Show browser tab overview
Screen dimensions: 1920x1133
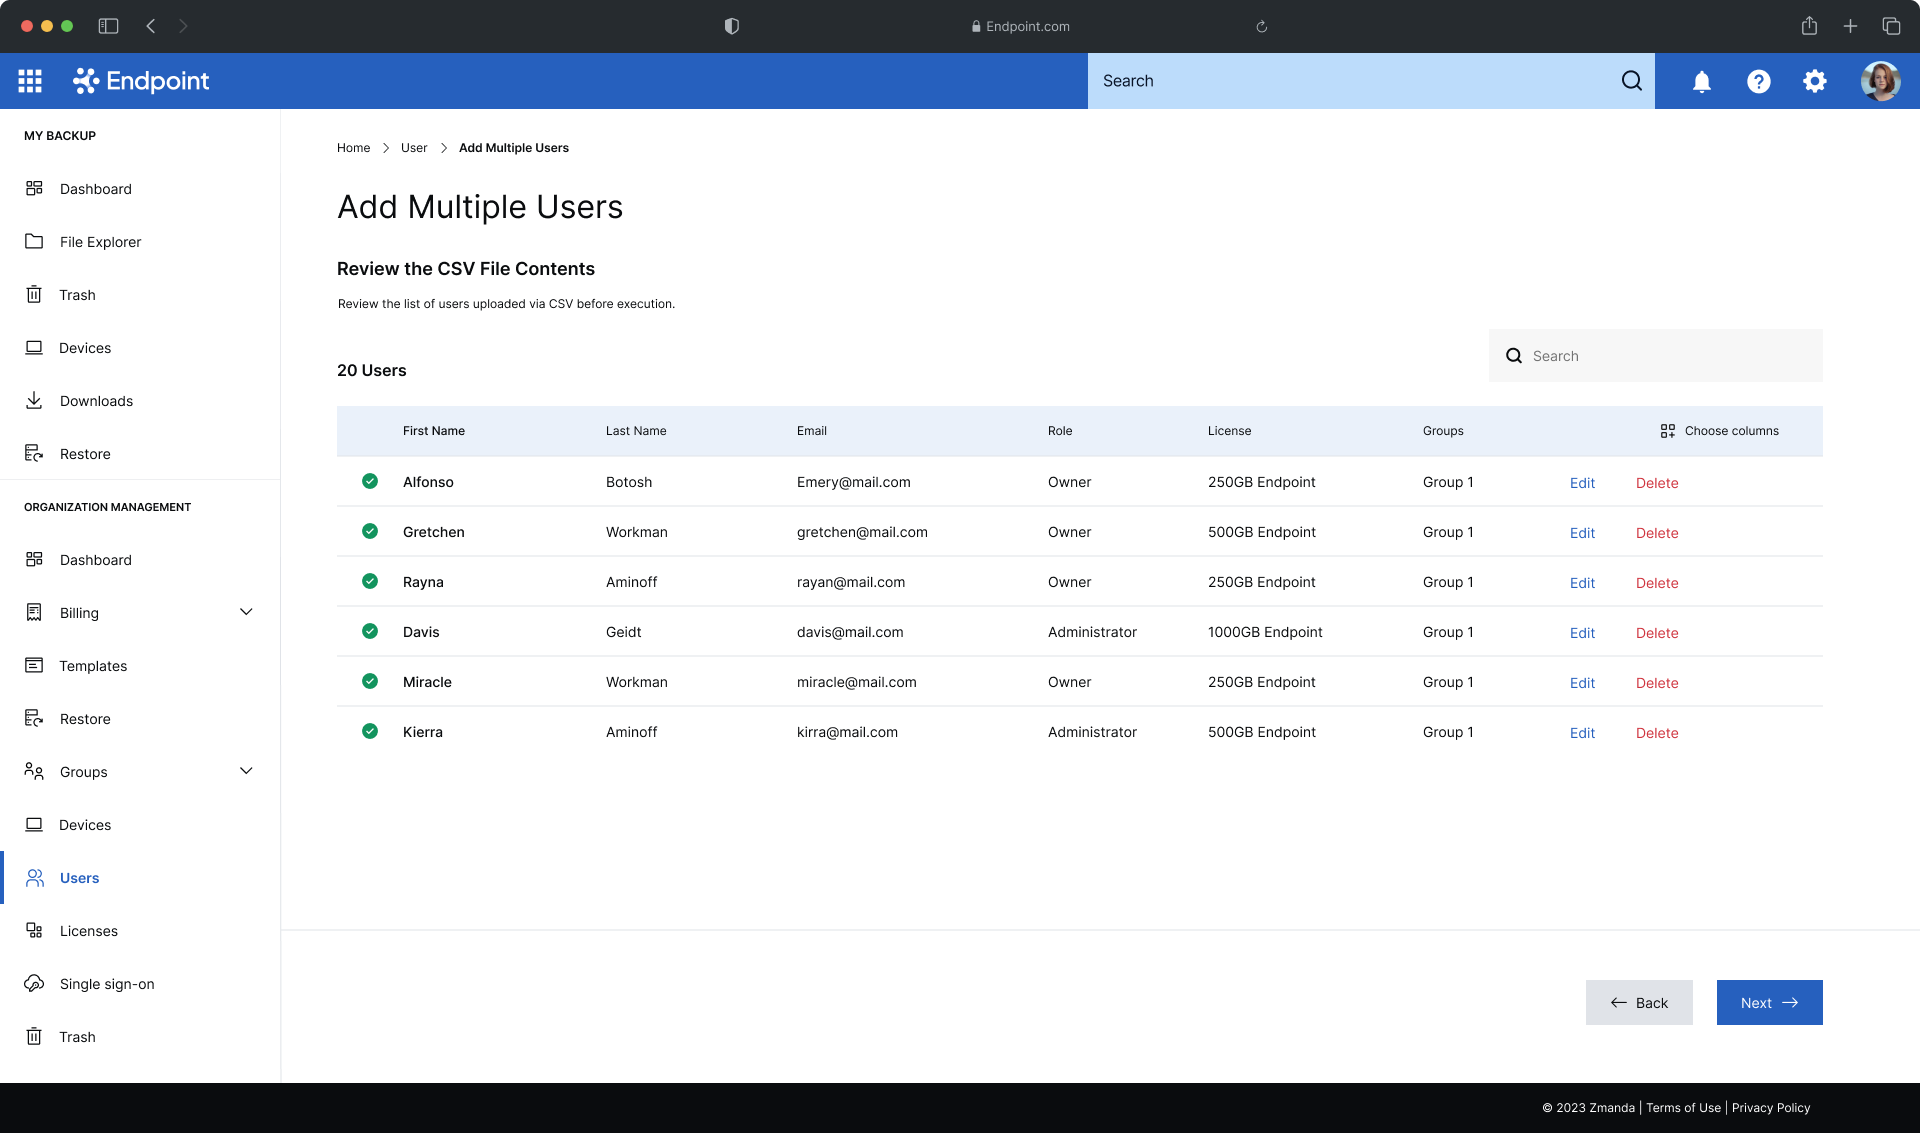click(x=1891, y=26)
